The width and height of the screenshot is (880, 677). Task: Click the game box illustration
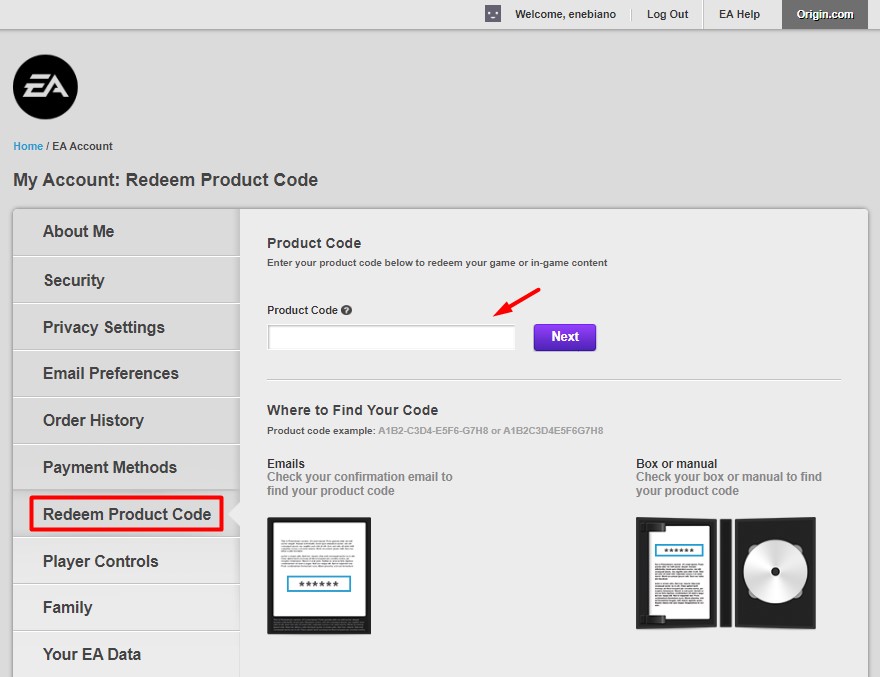pyautogui.click(x=678, y=573)
